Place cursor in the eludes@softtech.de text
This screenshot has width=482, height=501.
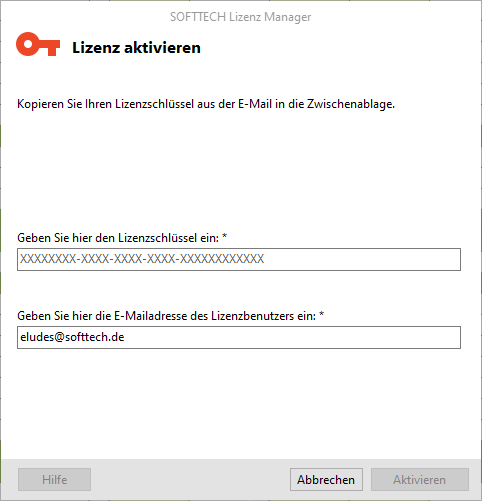pos(72,337)
